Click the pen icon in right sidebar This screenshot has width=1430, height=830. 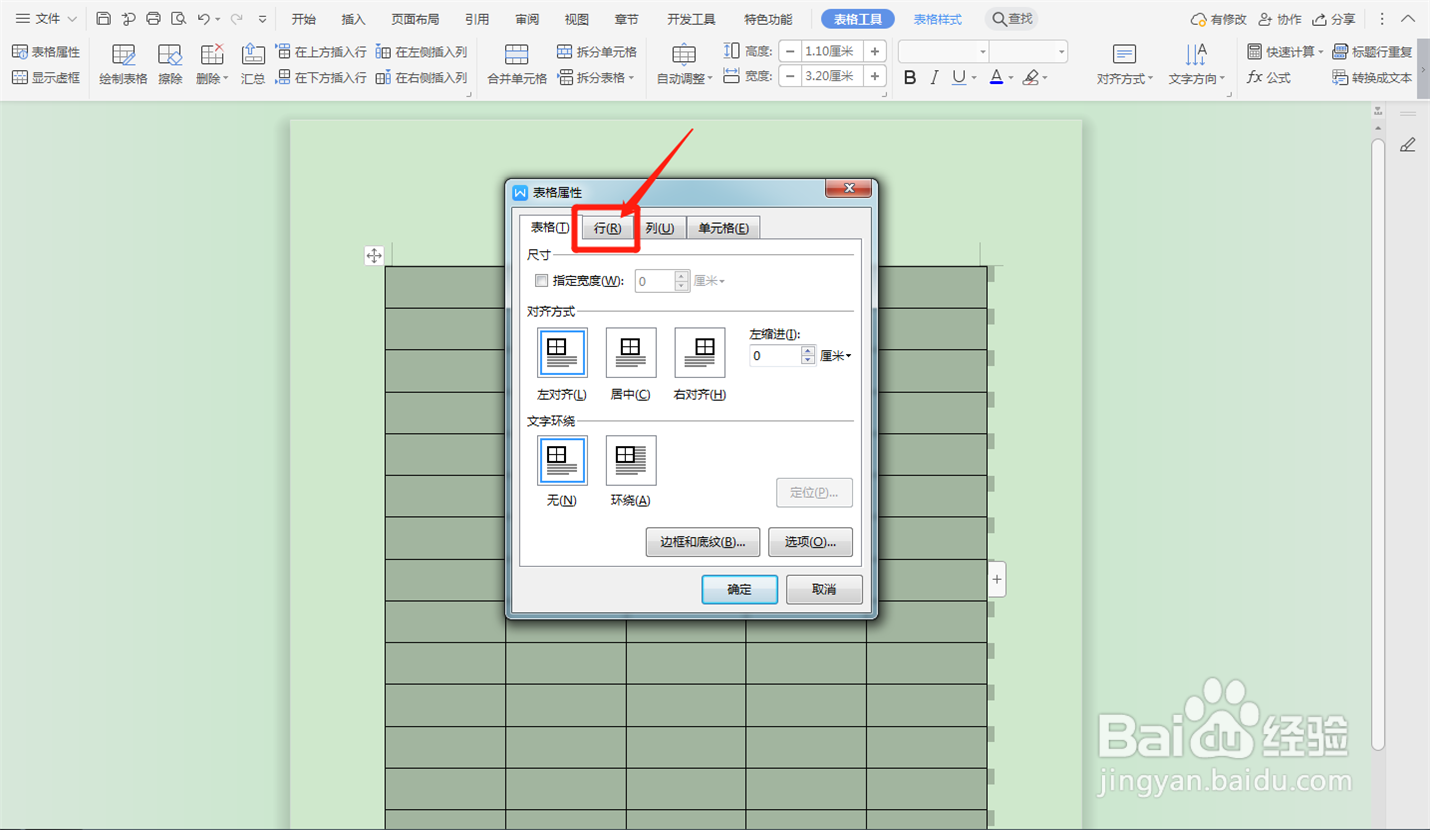(1407, 145)
